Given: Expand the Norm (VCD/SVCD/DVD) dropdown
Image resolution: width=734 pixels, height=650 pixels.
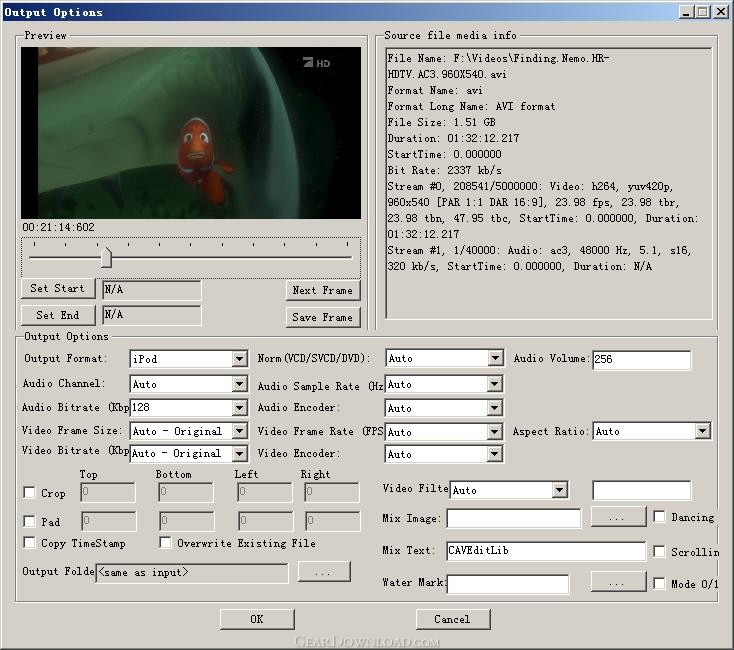Looking at the screenshot, I should coord(444,358).
